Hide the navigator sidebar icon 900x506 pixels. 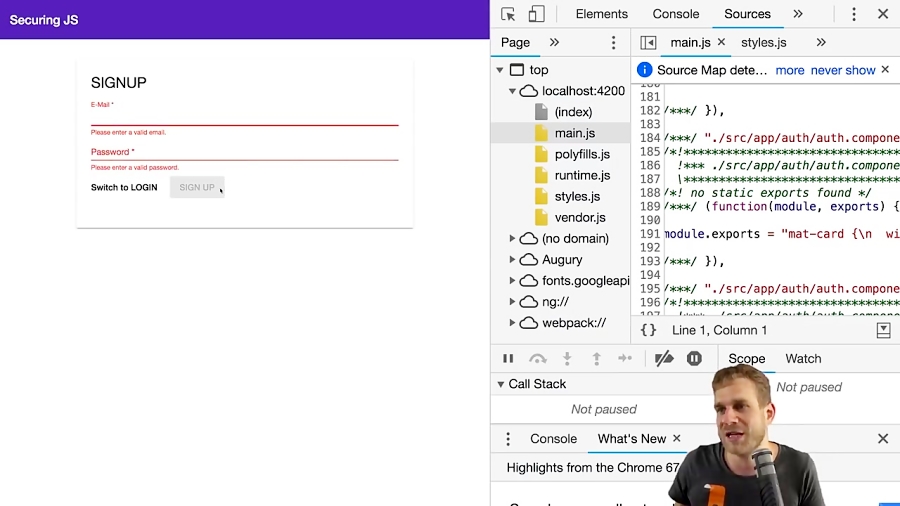(648, 42)
